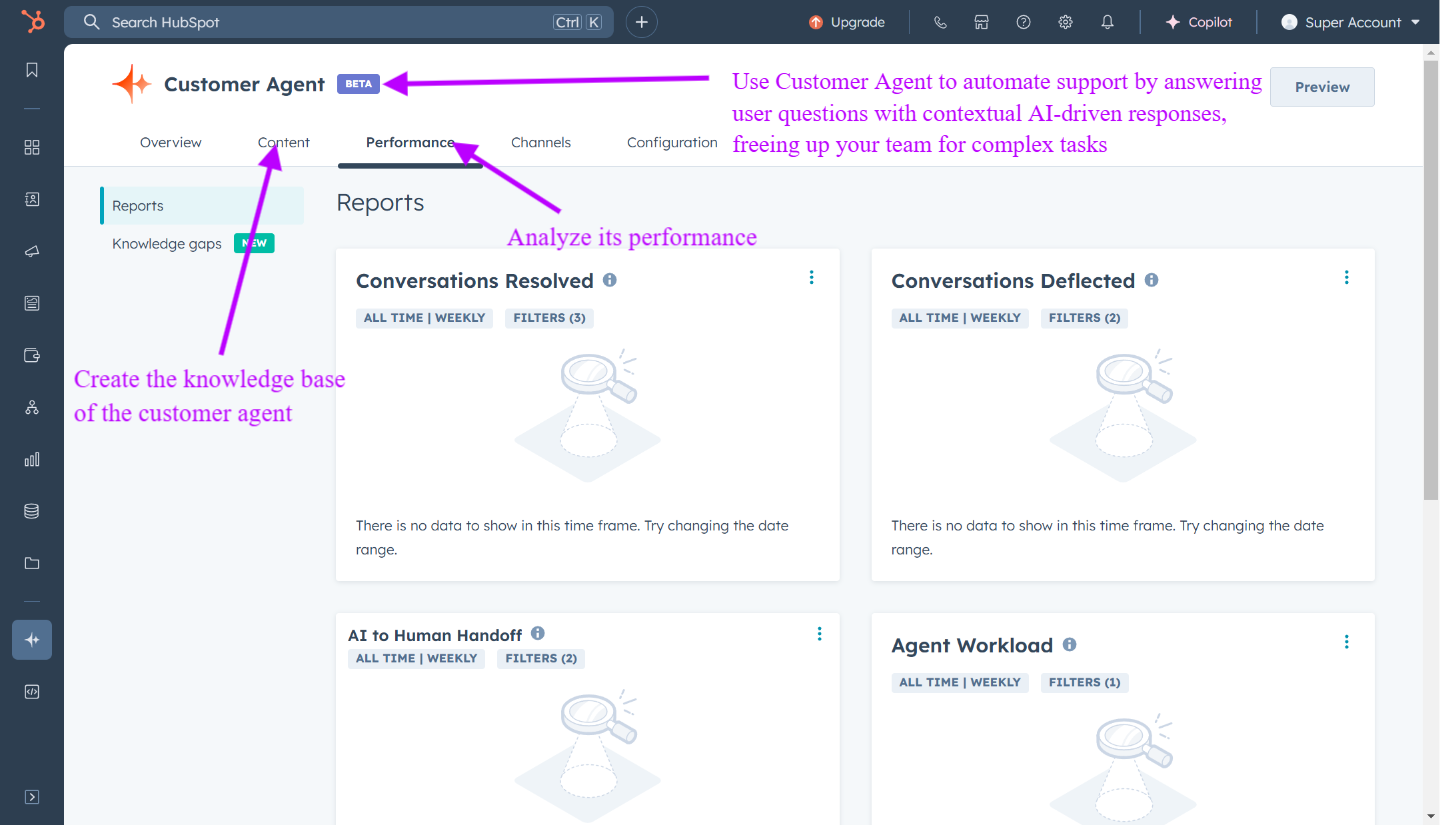This screenshot has height=825, width=1440.
Task: Open the kebab menu on Conversations Resolved
Action: click(x=811, y=277)
